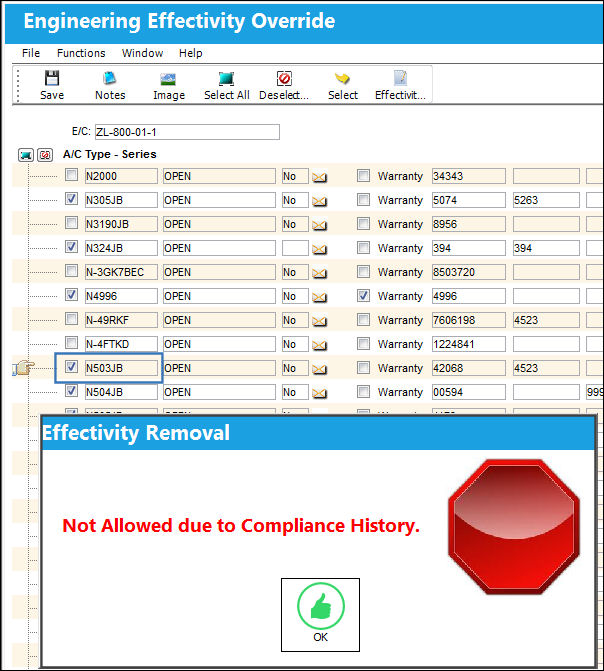Click the 42068 field in N503JB row

pos(468,368)
